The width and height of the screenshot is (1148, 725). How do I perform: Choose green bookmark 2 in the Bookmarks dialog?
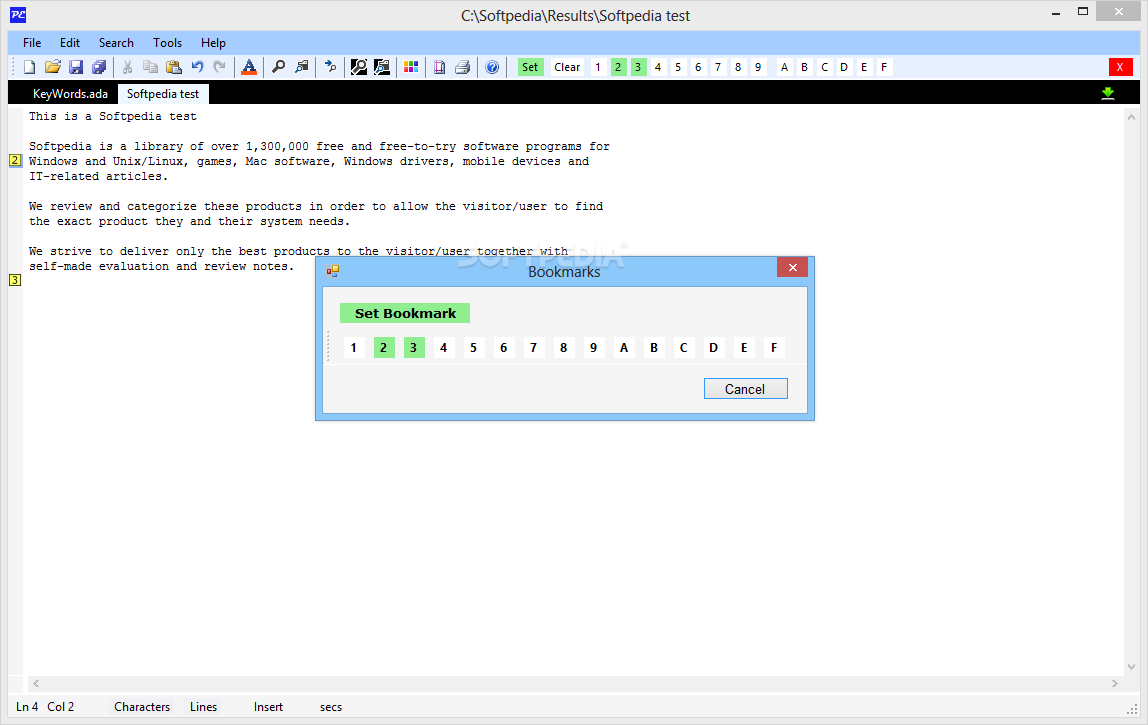tap(384, 348)
